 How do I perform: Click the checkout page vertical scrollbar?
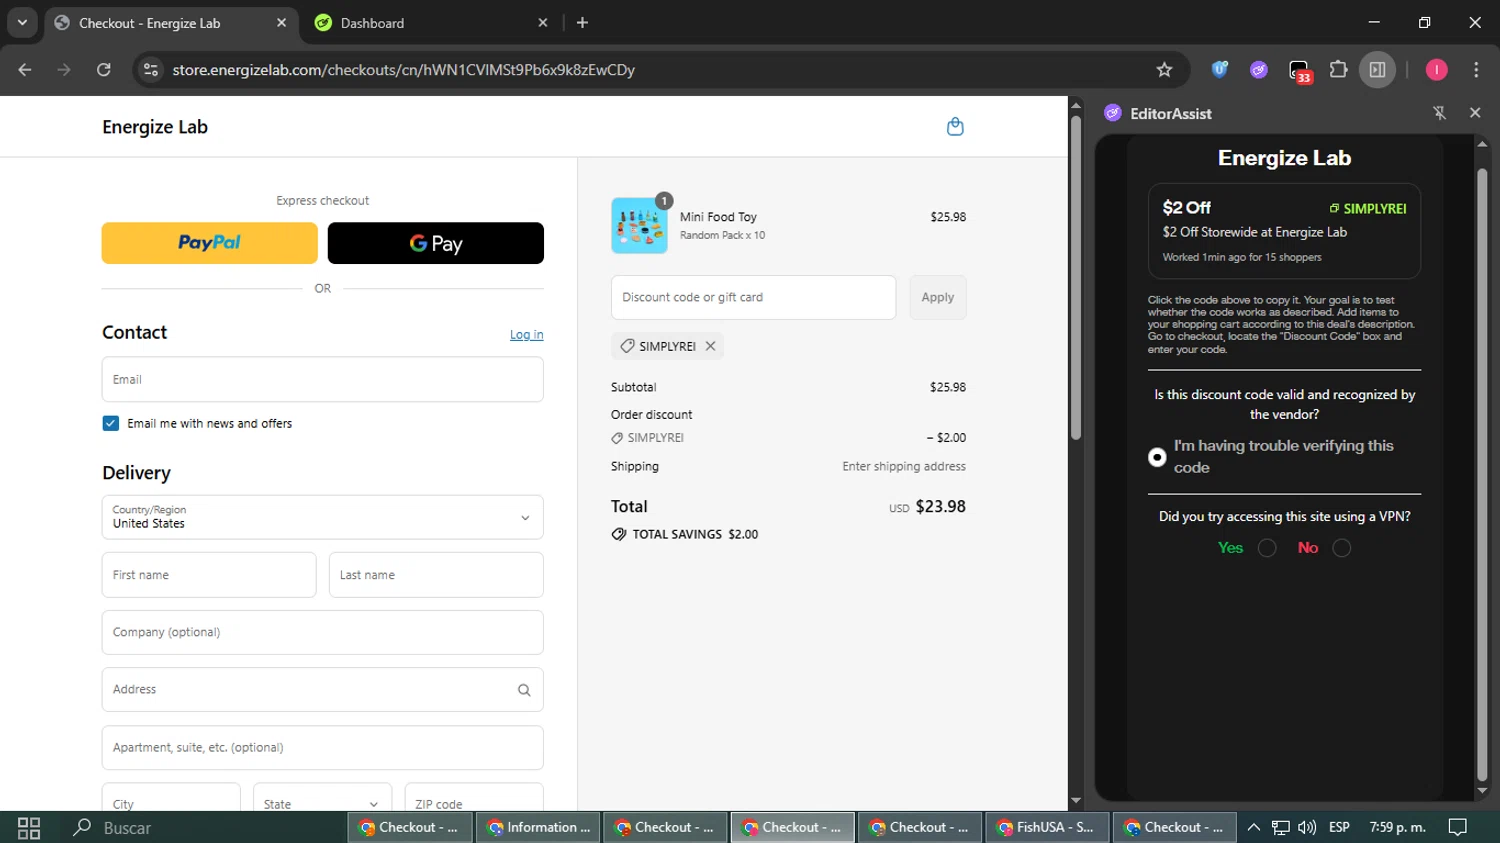tap(1076, 278)
